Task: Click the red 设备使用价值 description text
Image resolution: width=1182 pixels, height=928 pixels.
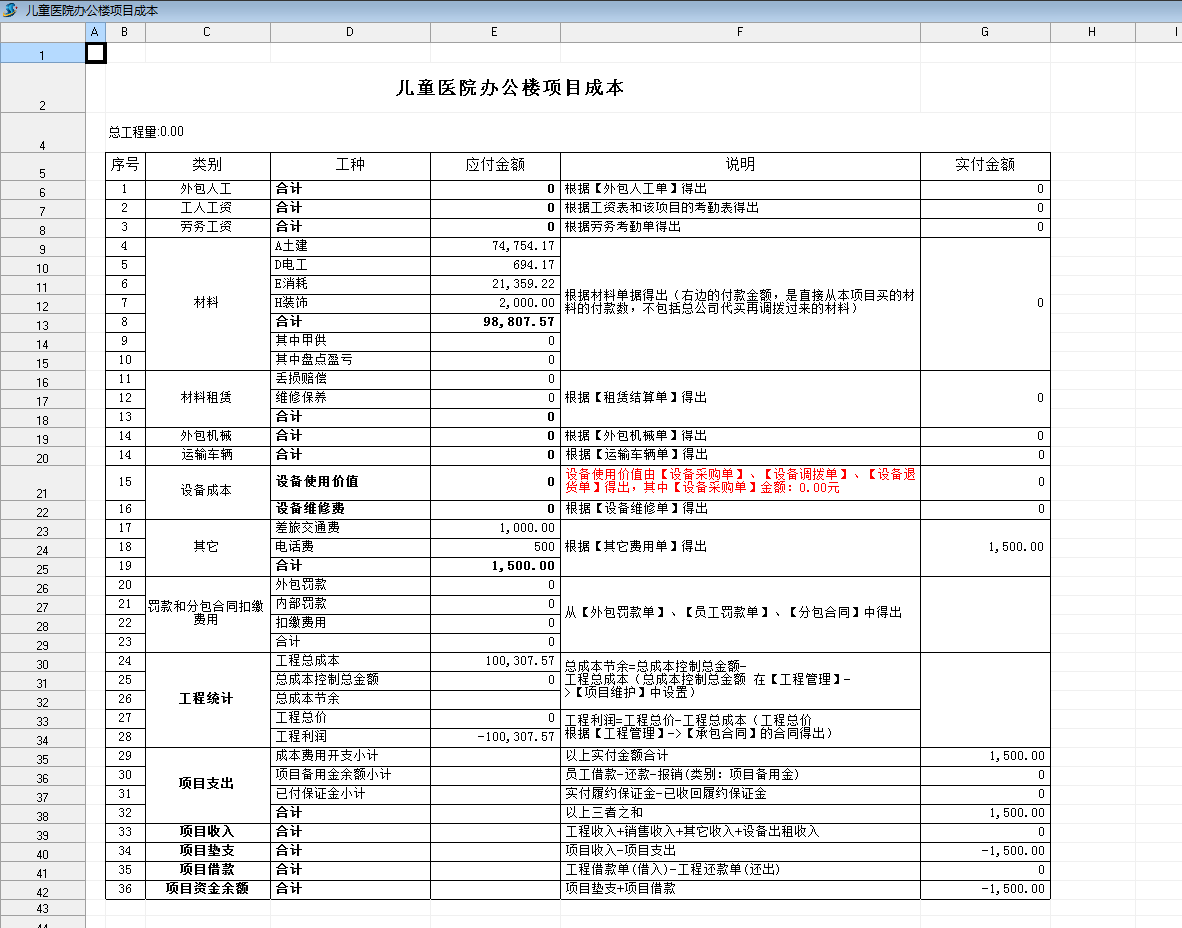Action: pos(740,481)
